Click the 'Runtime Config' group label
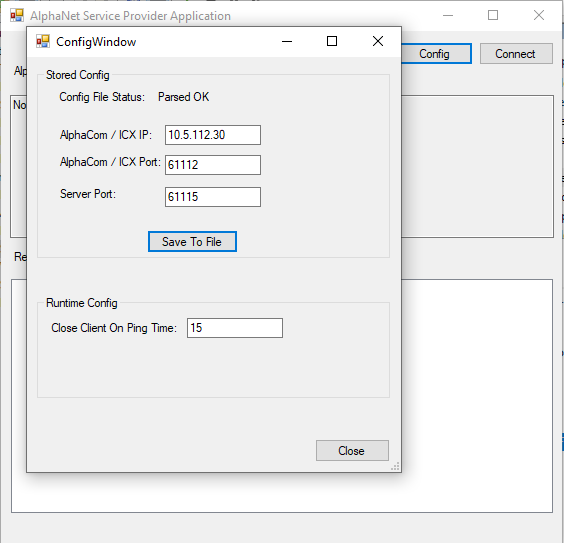This screenshot has width=564, height=543. click(x=82, y=303)
